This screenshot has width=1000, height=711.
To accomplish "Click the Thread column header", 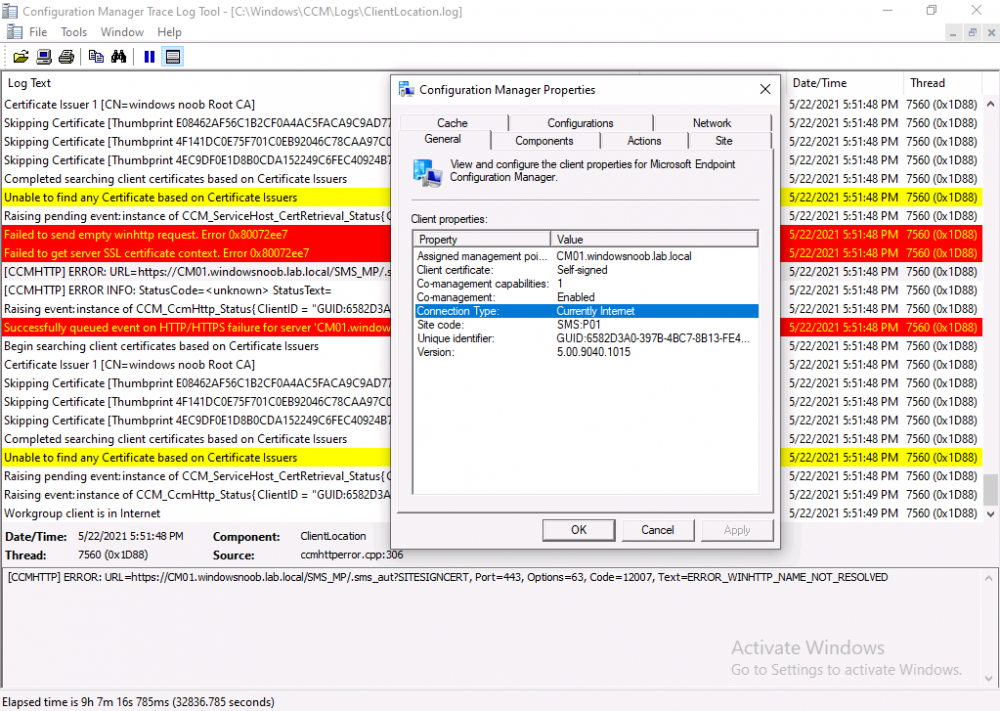I will (x=942, y=83).
